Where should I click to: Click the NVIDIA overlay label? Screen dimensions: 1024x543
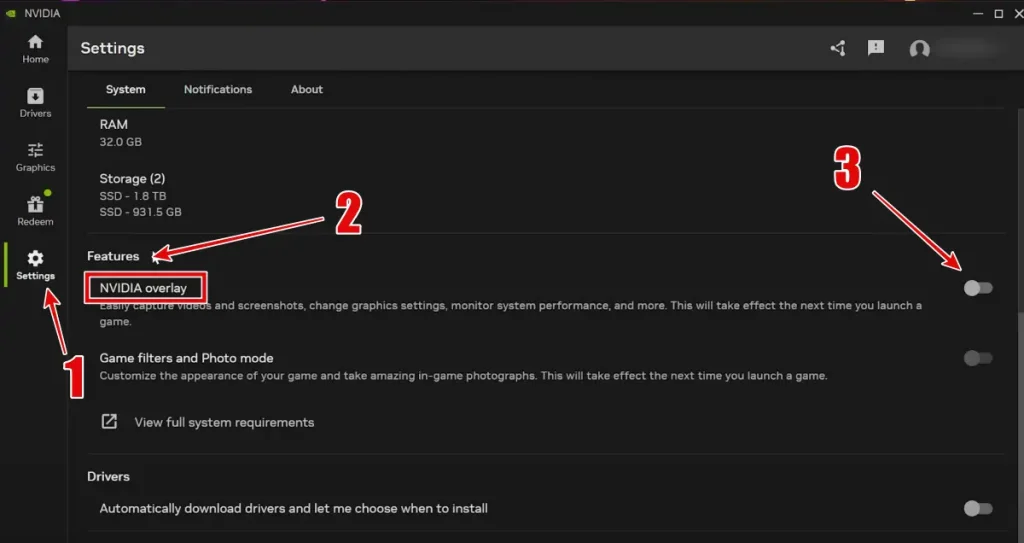[143, 288]
